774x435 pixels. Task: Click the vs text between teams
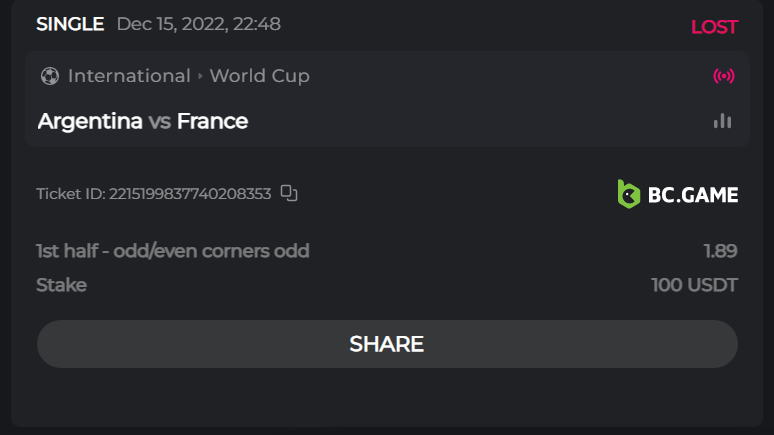[159, 122]
